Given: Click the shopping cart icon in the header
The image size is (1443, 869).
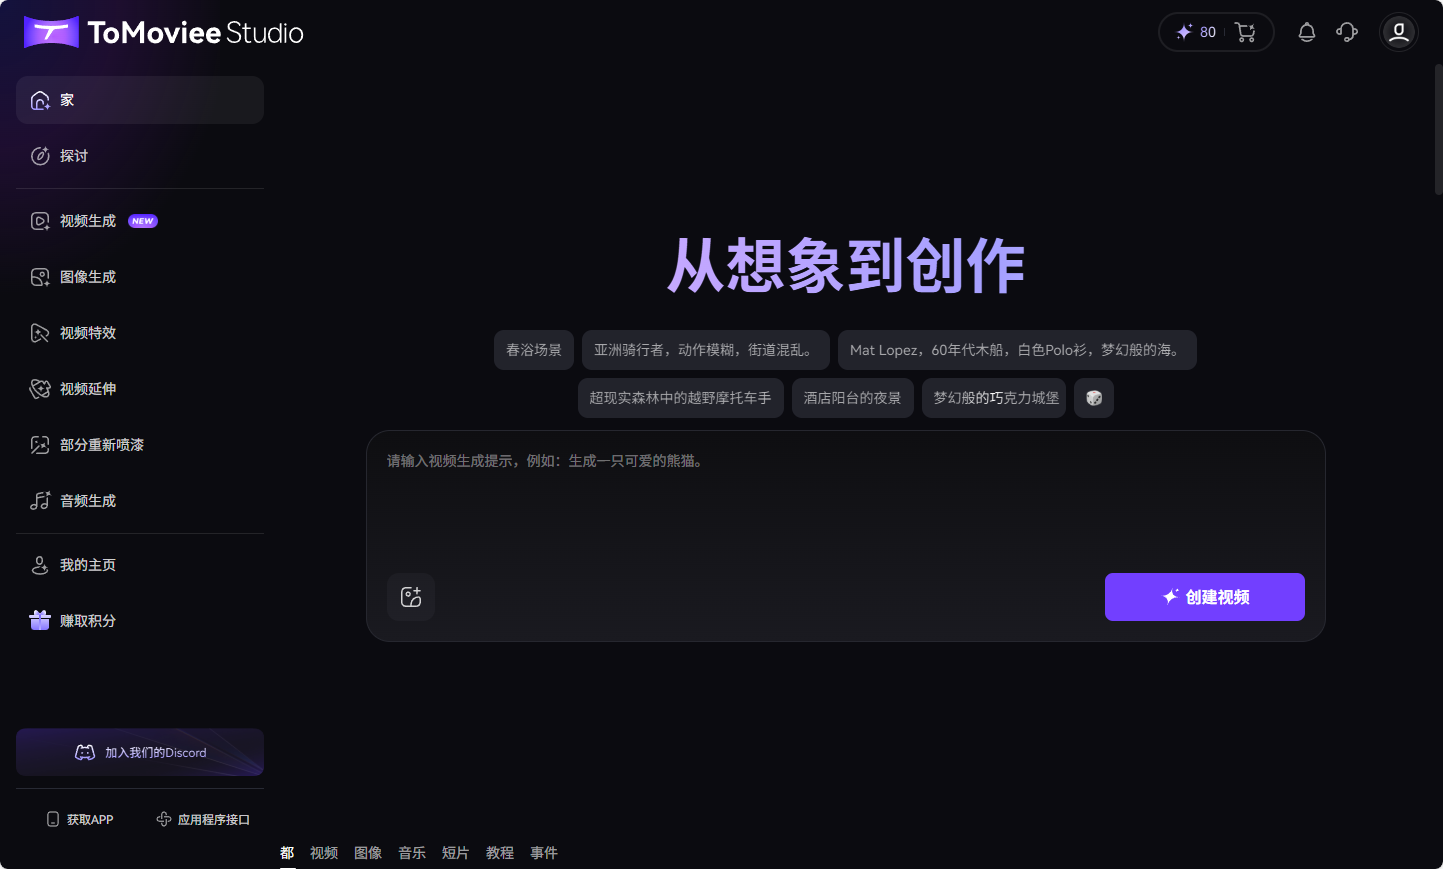Looking at the screenshot, I should (x=1244, y=32).
